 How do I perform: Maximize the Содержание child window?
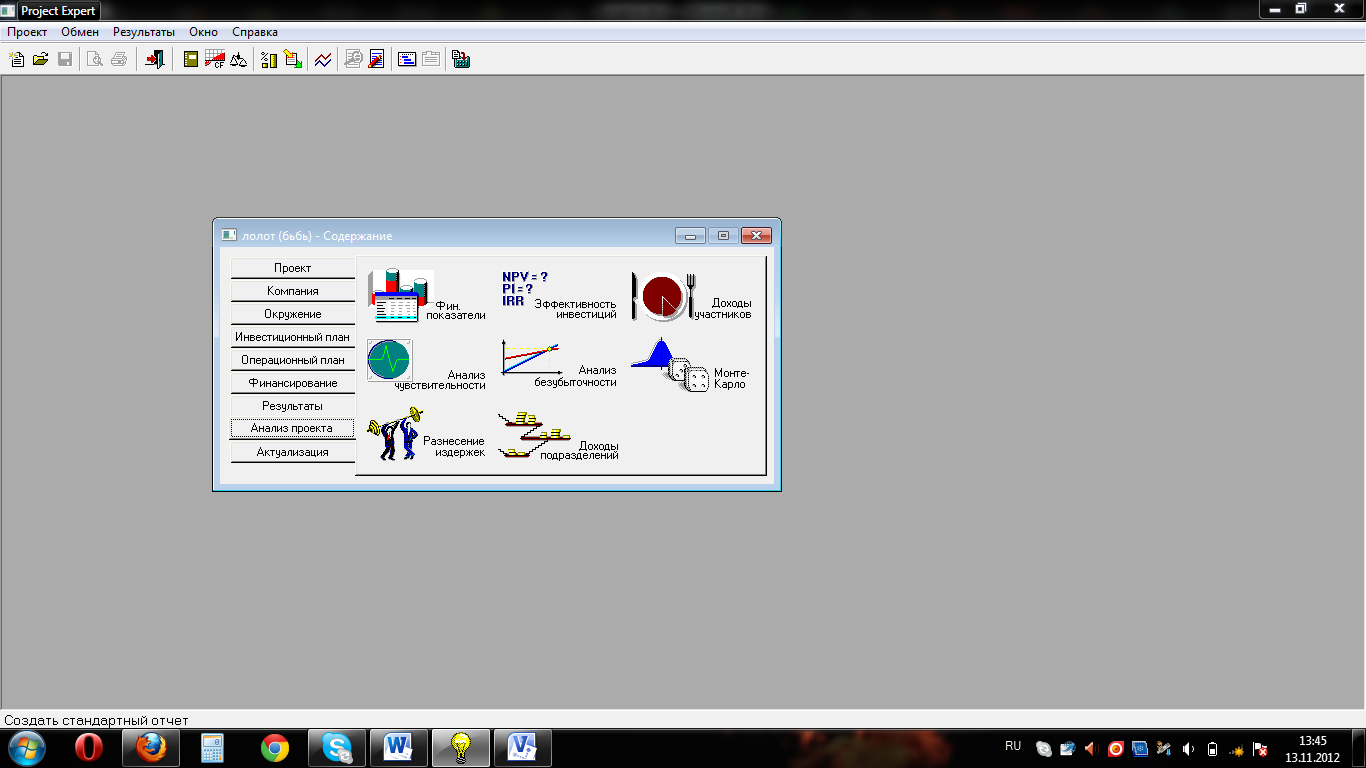[722, 236]
